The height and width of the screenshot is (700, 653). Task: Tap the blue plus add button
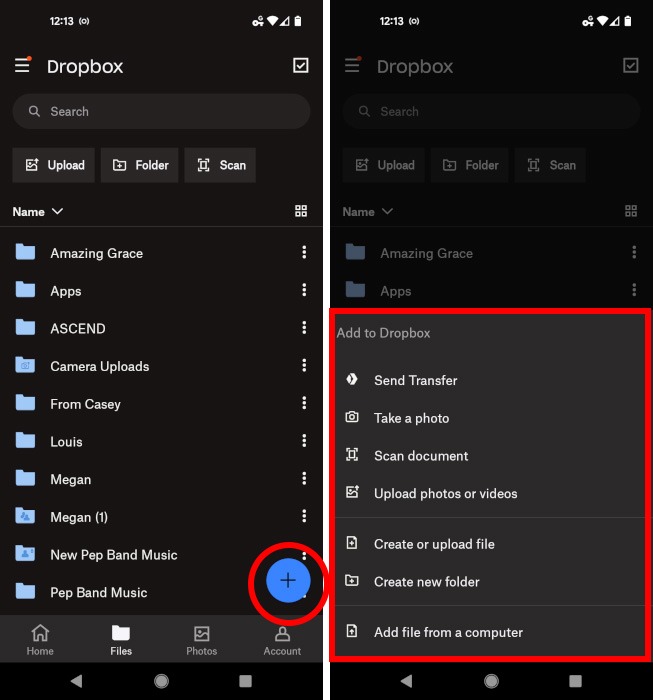[288, 580]
